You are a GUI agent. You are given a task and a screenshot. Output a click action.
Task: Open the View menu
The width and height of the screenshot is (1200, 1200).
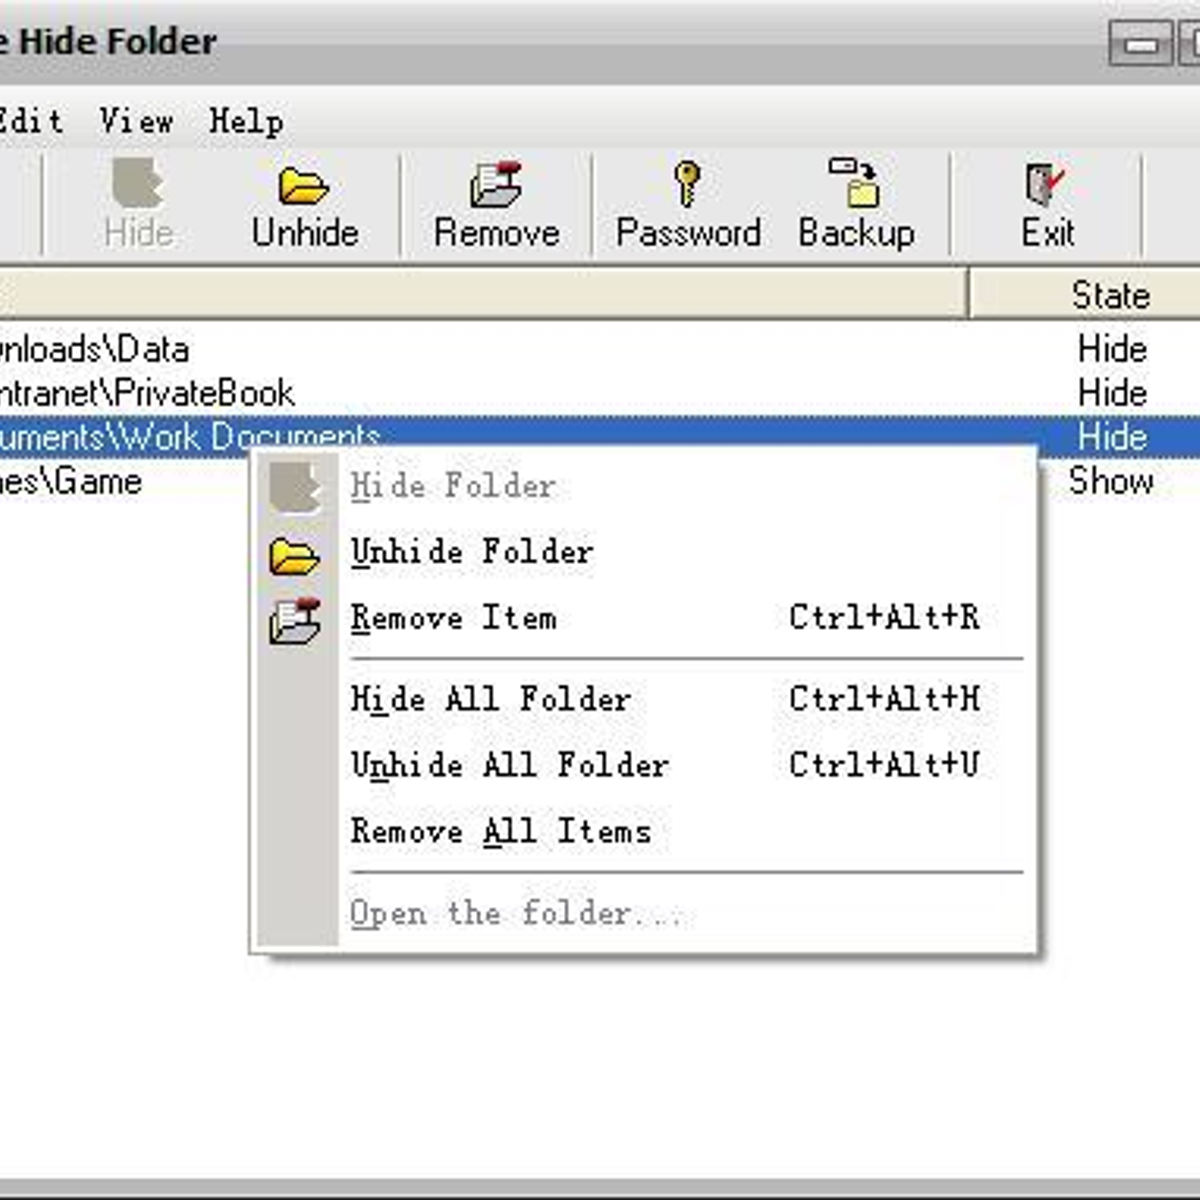pos(136,122)
